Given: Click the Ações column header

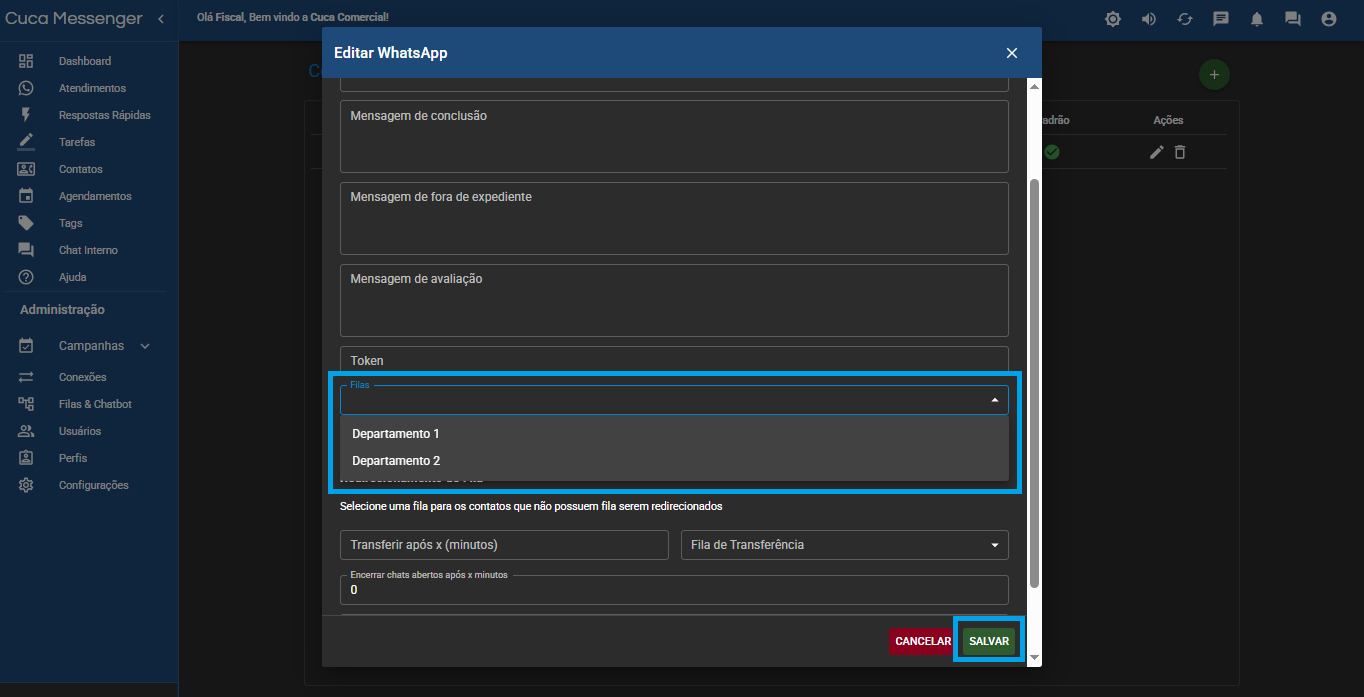Looking at the screenshot, I should click(x=1168, y=120).
